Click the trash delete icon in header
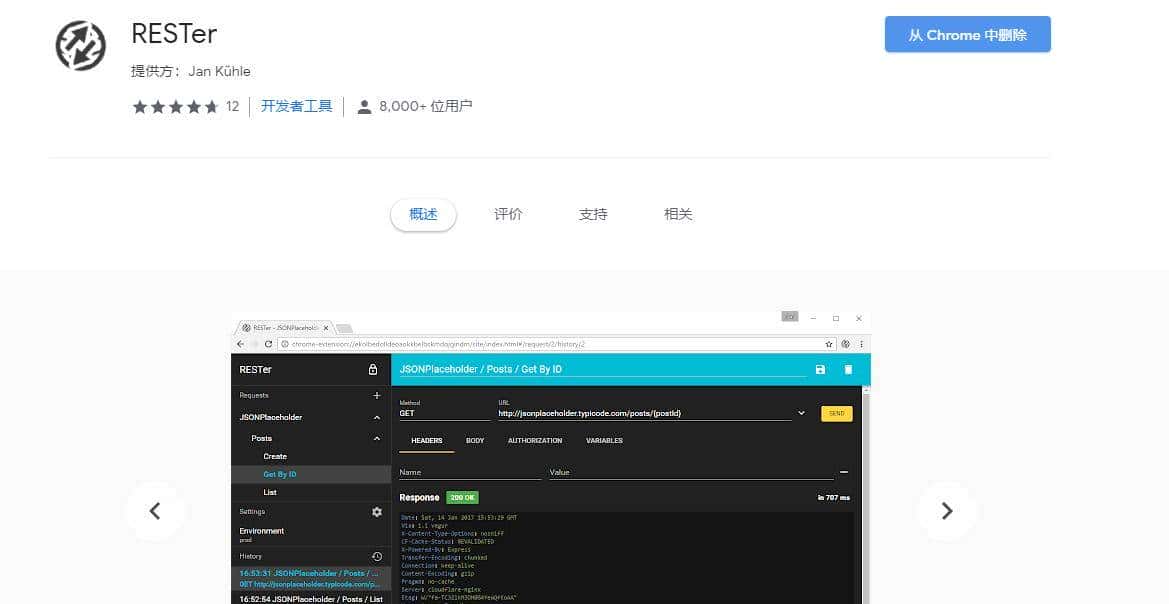Viewport: 1169px width, 604px height. coord(848,369)
